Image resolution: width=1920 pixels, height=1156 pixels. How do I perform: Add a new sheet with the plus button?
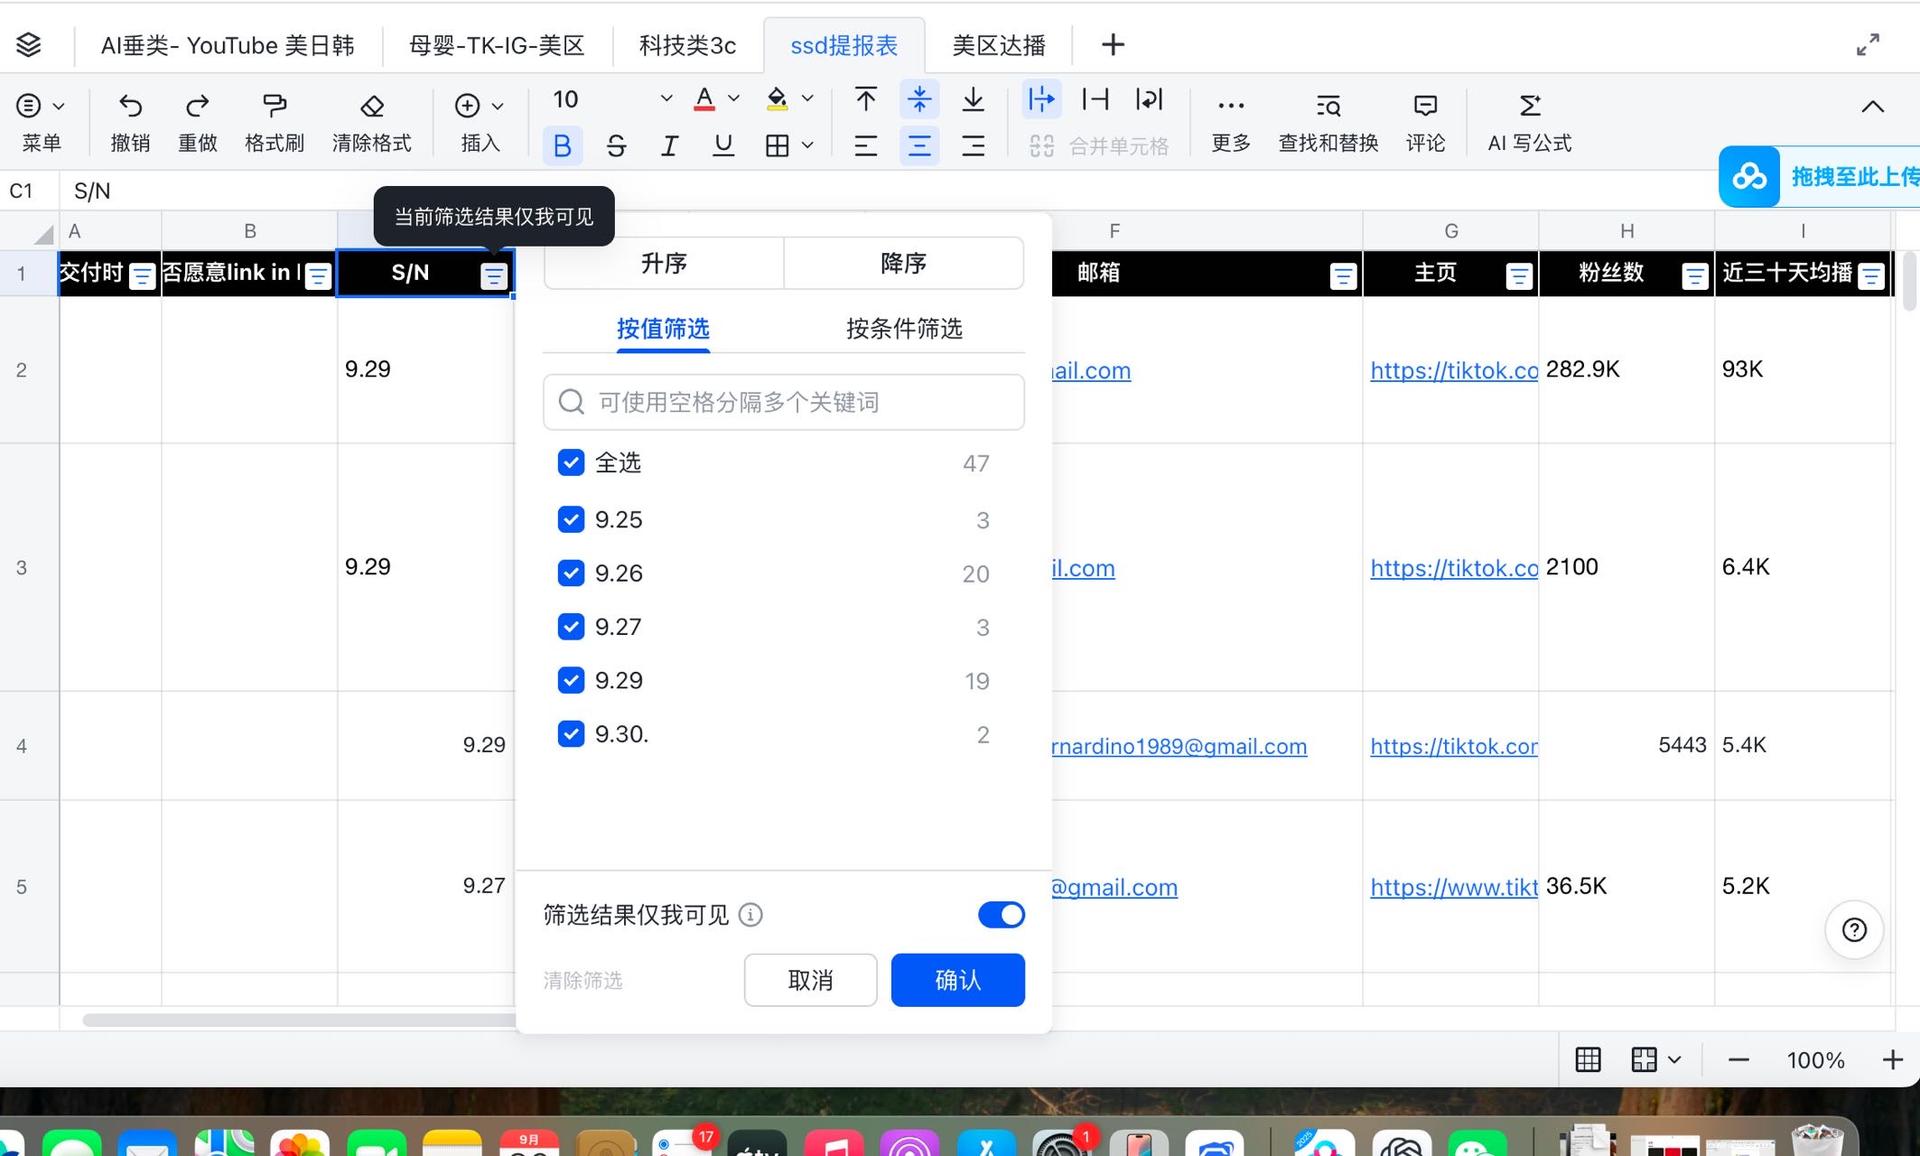(x=1113, y=45)
